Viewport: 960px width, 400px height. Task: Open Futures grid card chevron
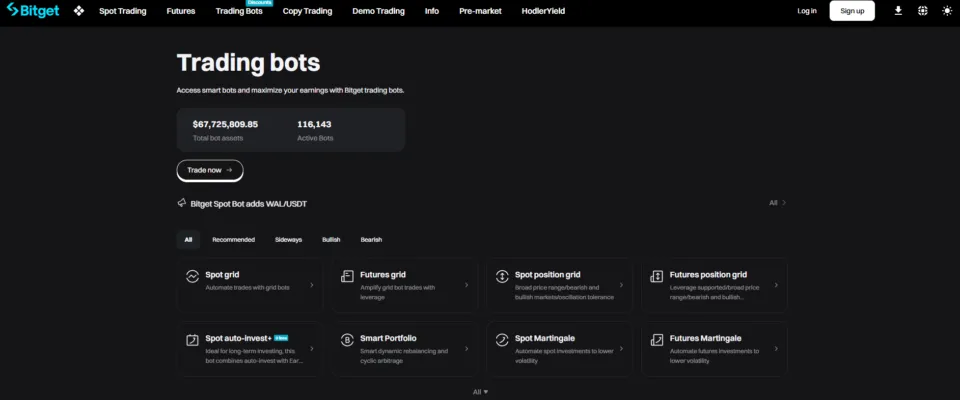click(x=467, y=285)
